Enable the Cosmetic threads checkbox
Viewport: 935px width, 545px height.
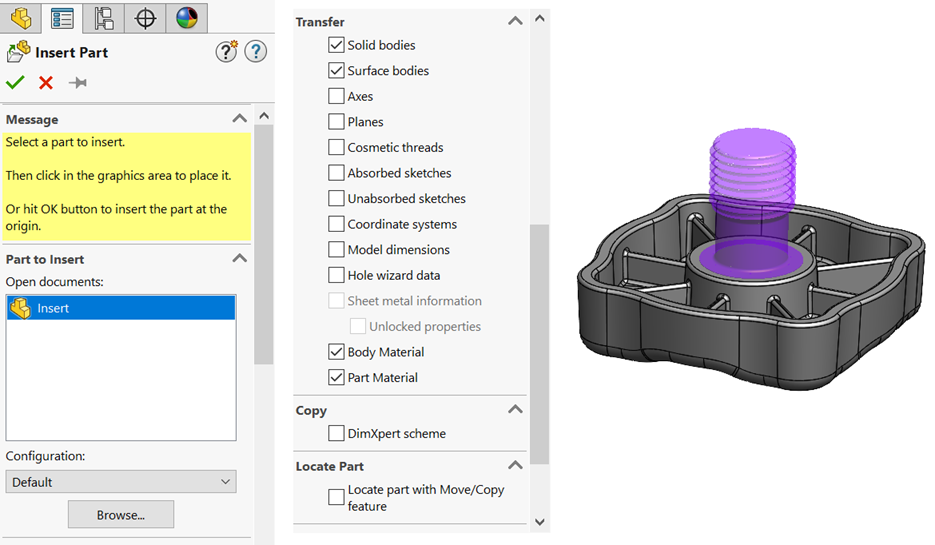point(336,147)
